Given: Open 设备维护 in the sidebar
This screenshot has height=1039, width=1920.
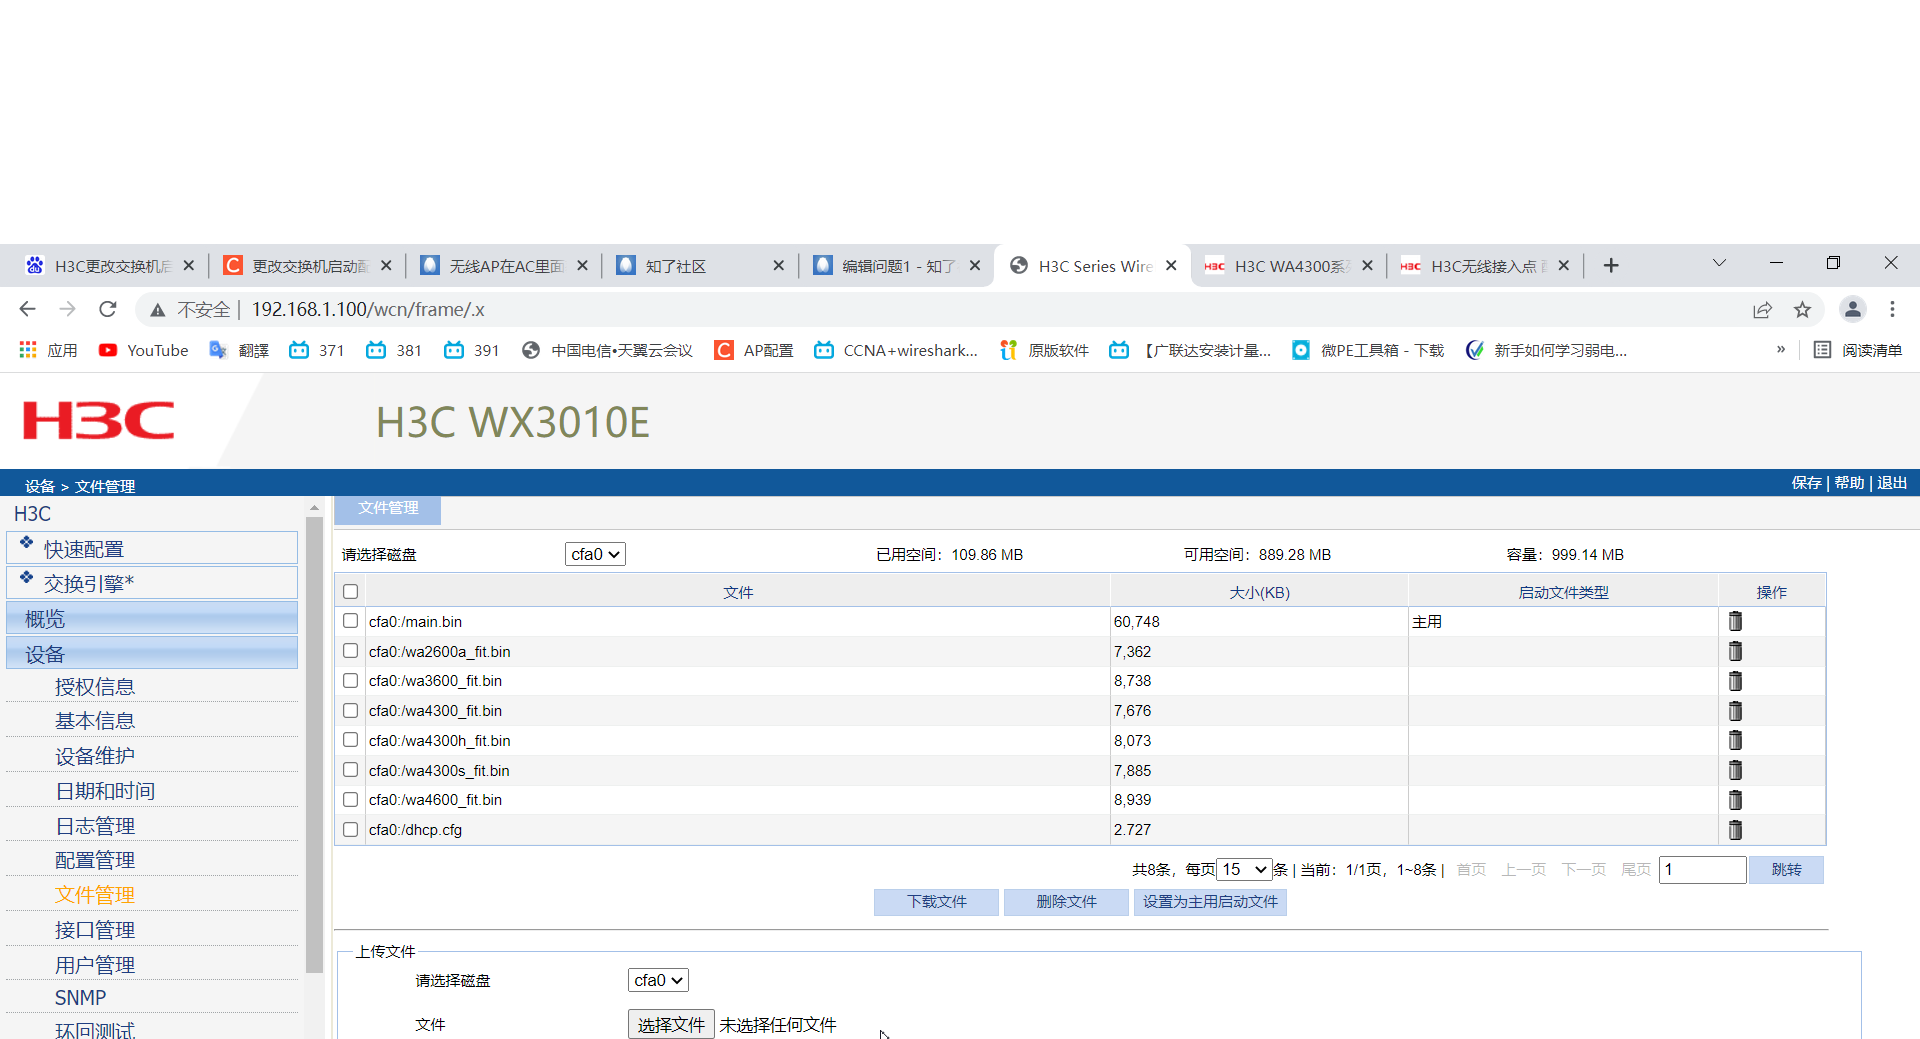Looking at the screenshot, I should (95, 756).
